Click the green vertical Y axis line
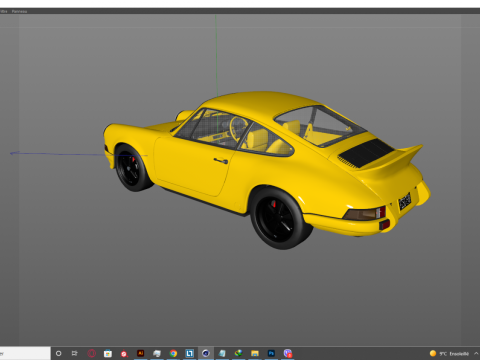This screenshot has width=480, height=360. pos(216,56)
